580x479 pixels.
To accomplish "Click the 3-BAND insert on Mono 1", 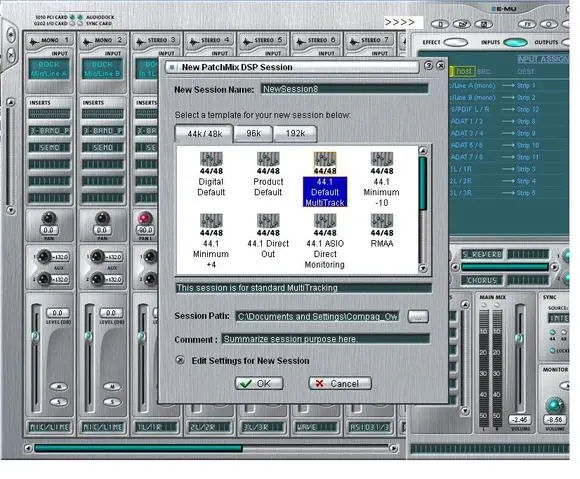I will (x=49, y=131).
